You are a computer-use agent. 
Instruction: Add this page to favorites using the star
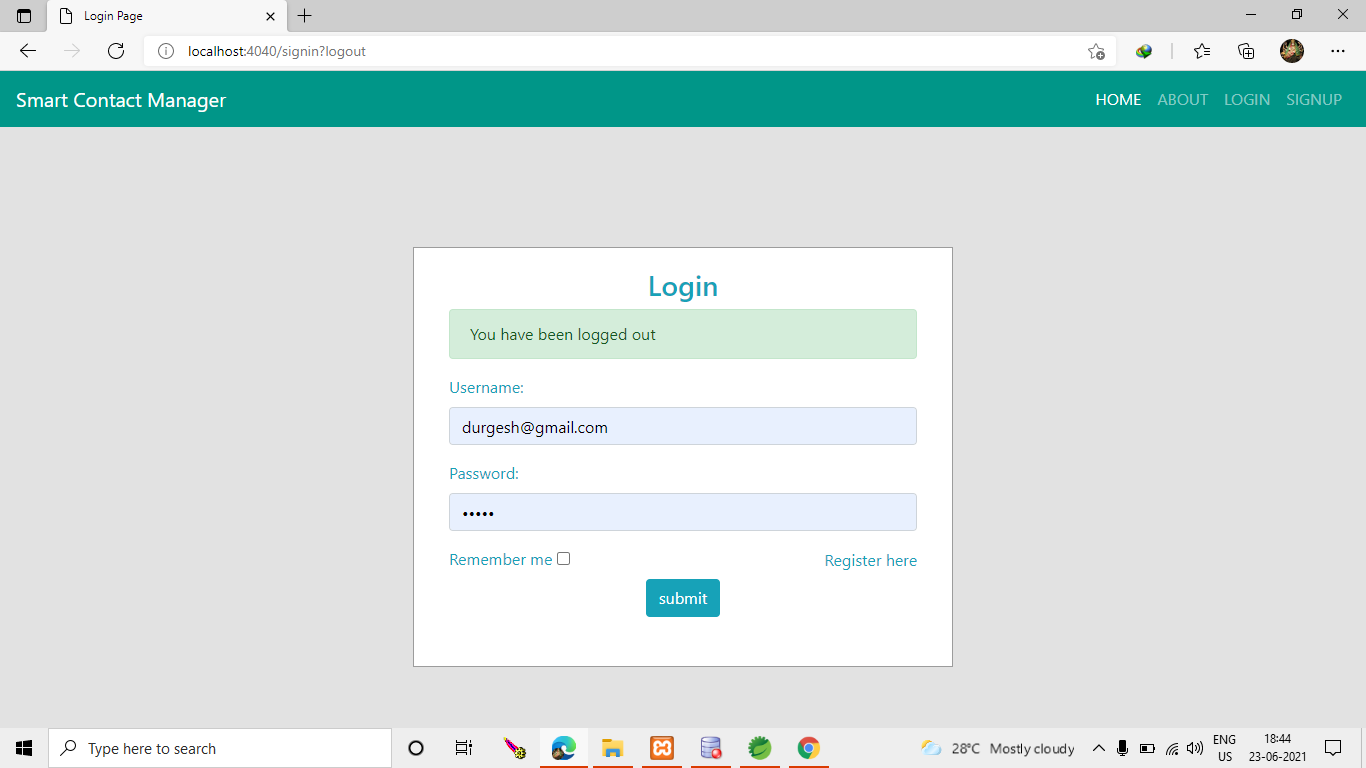tap(1096, 51)
